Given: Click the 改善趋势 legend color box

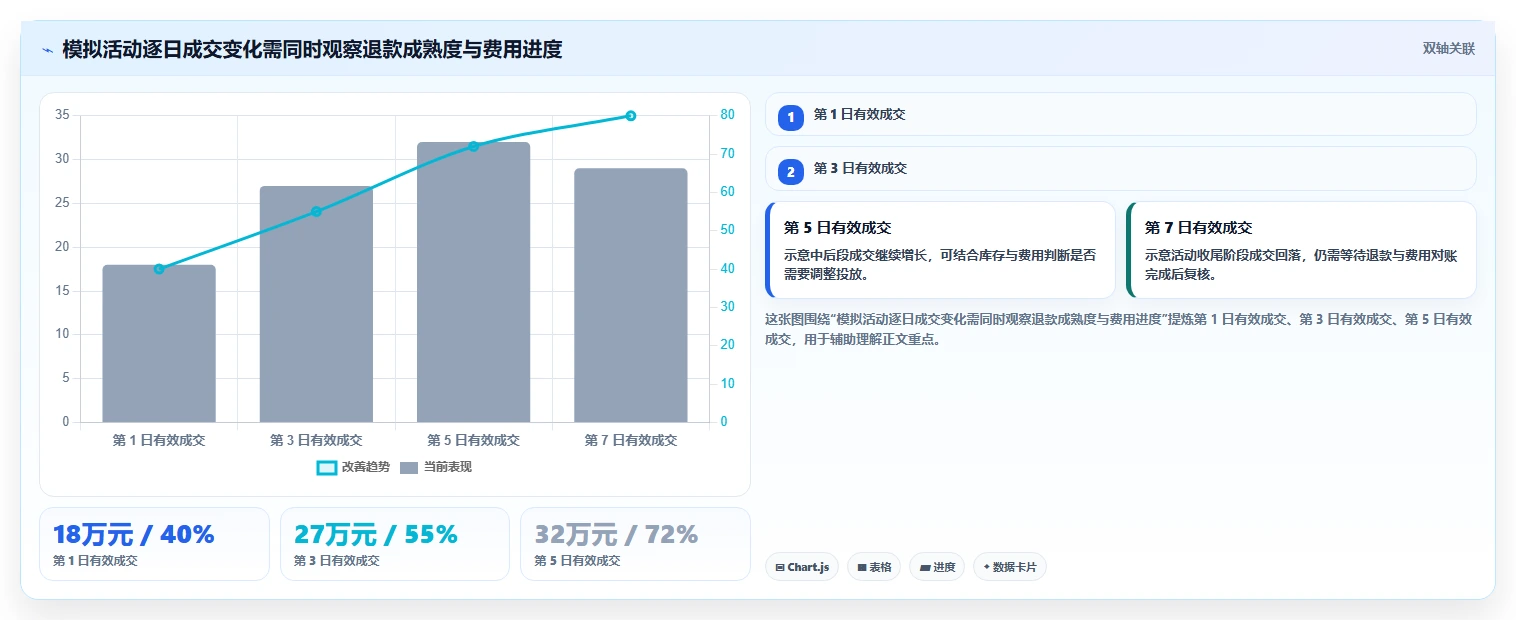Looking at the screenshot, I should point(326,467).
